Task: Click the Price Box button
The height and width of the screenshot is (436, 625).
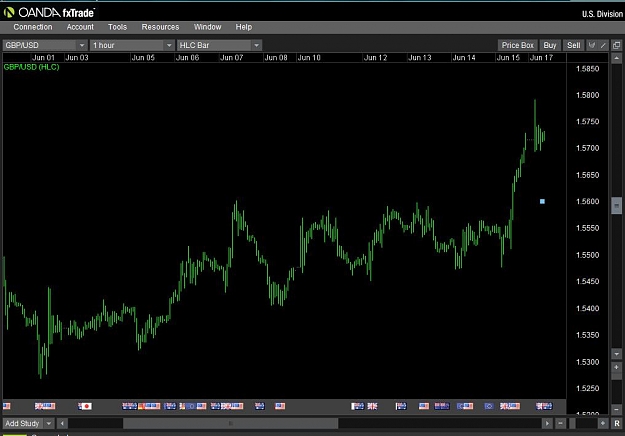Action: coord(517,45)
